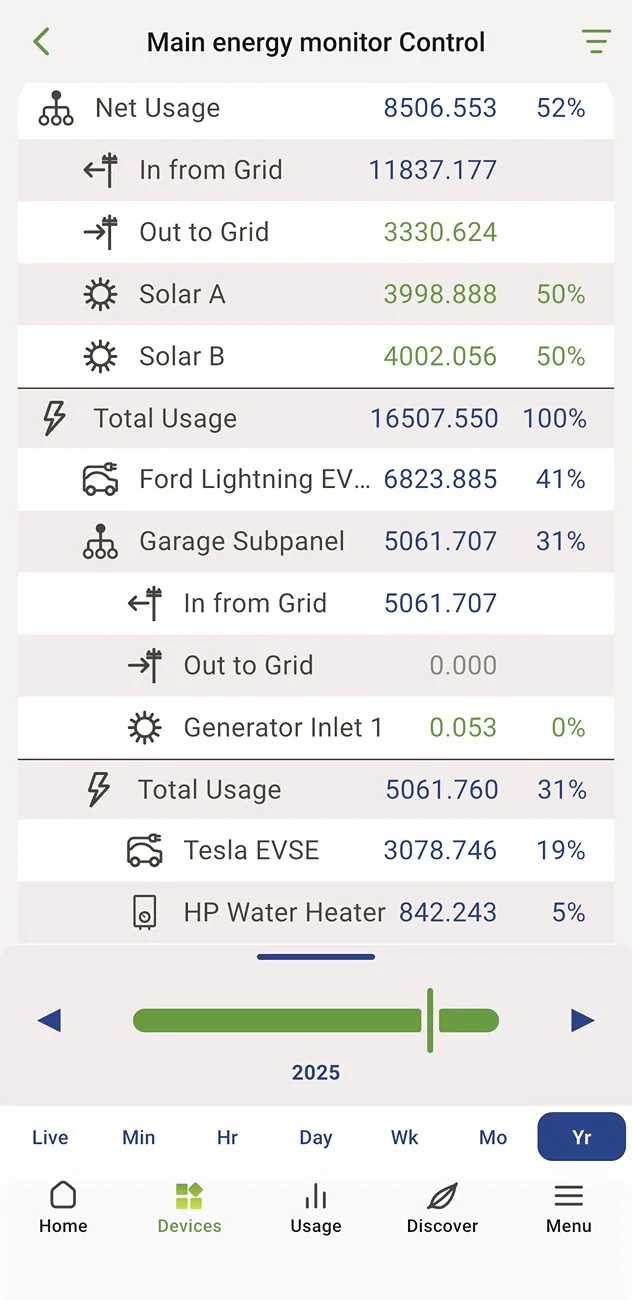This screenshot has height=1300, width=632.
Task: Switch to the Live view tab
Action: pyautogui.click(x=50, y=1137)
